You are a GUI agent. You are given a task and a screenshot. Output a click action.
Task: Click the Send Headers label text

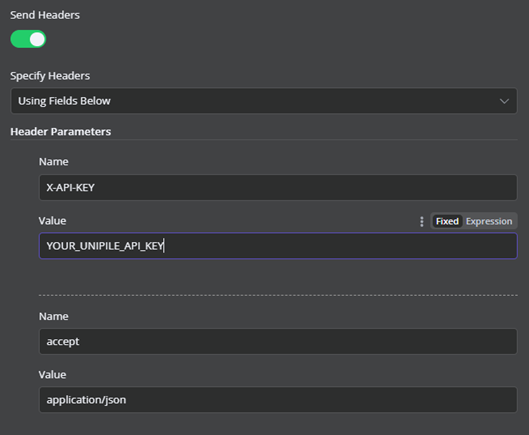45,15
